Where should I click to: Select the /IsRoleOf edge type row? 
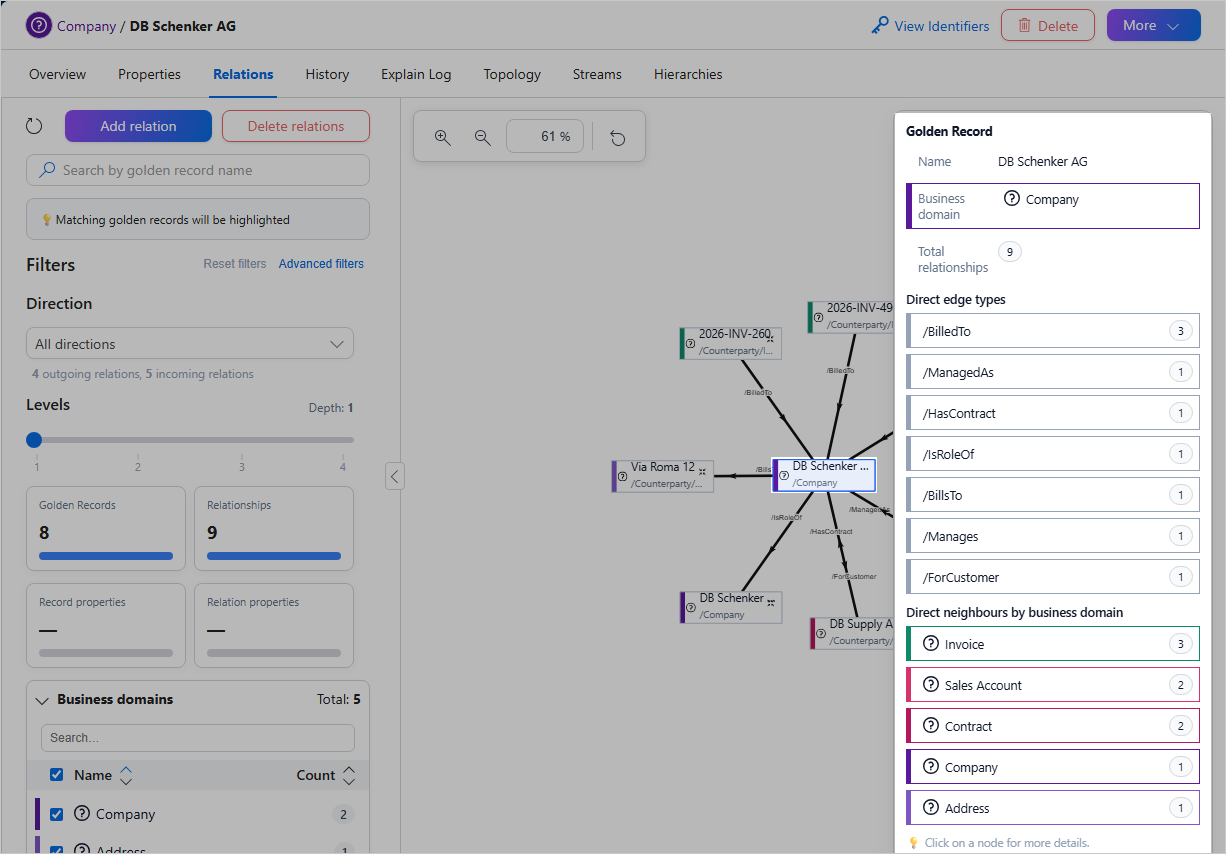point(1053,454)
